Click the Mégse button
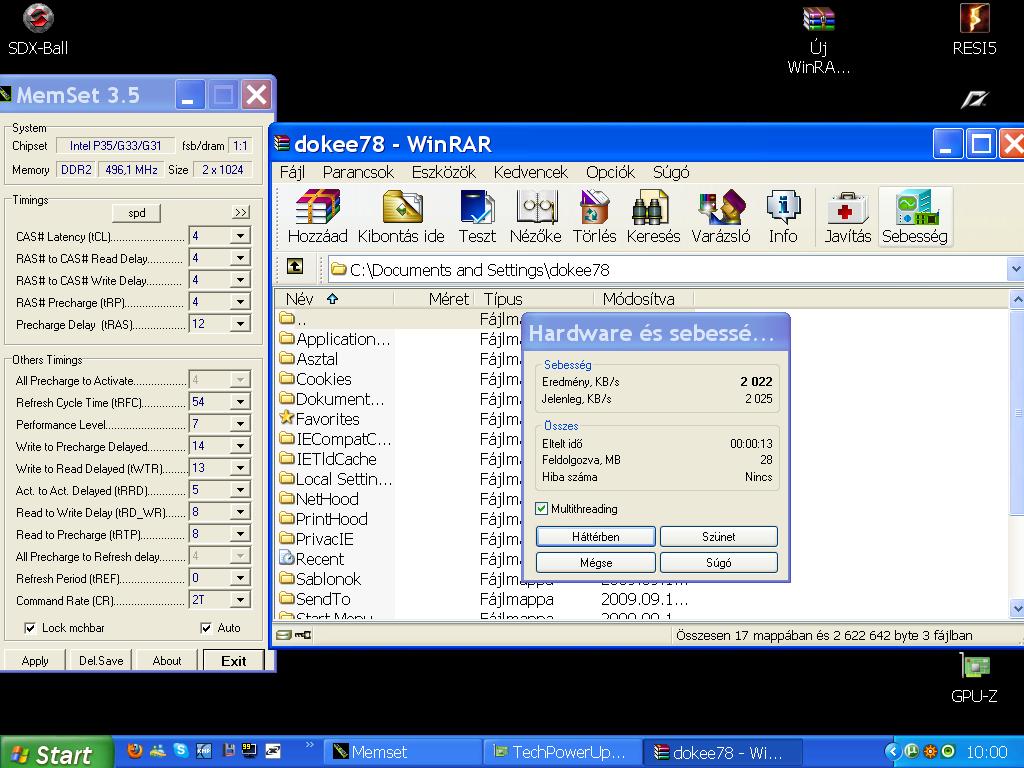The image size is (1024, 768). [596, 562]
